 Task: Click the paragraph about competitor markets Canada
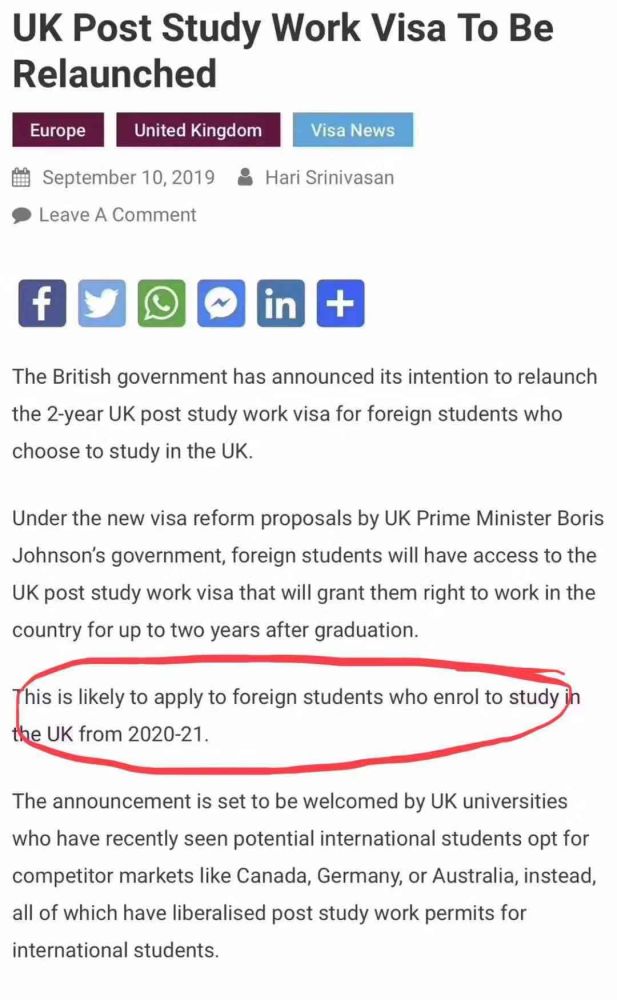pos(304,876)
